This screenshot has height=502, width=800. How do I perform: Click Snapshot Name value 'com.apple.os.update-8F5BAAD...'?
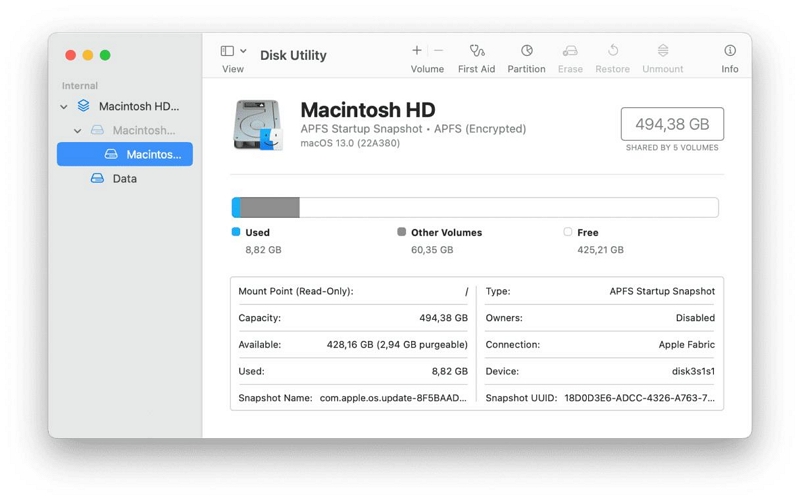[x=393, y=398]
